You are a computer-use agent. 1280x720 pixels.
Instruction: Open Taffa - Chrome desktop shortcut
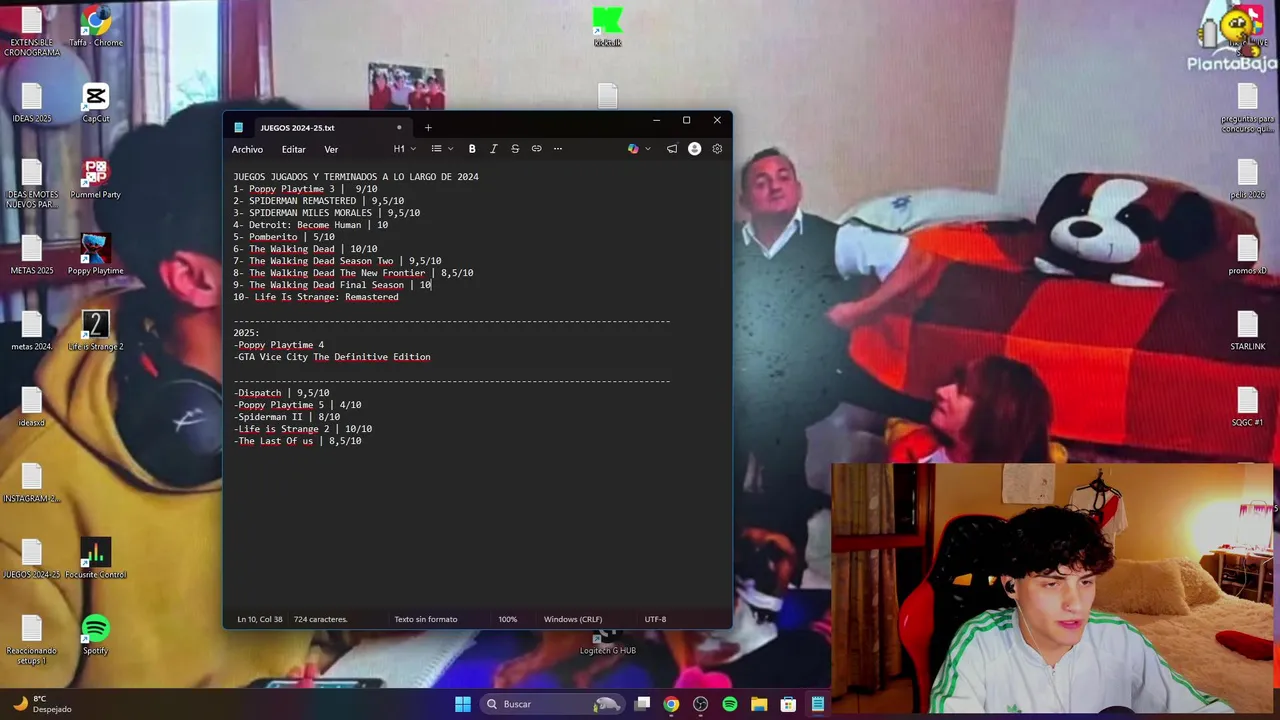click(x=96, y=27)
